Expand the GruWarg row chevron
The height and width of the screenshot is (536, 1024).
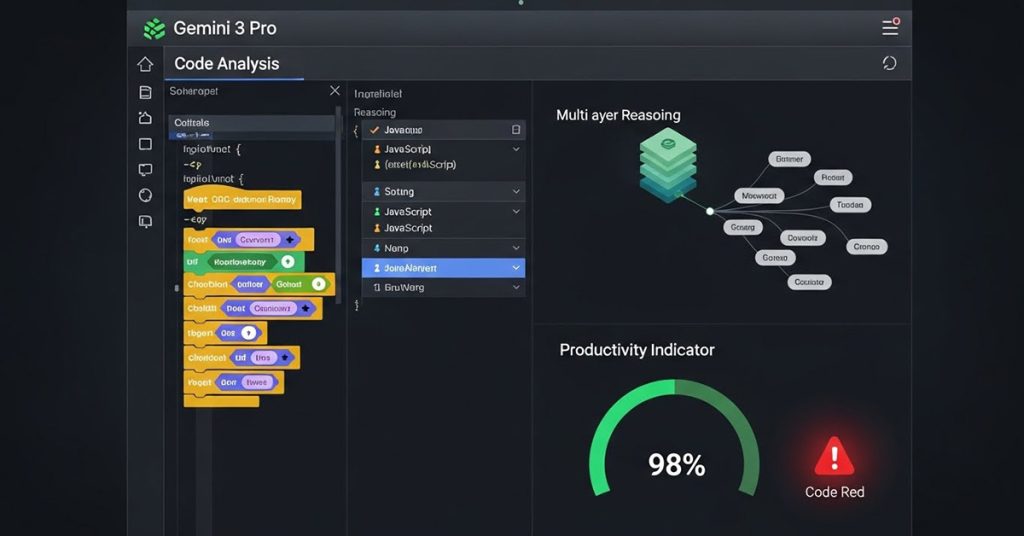516,287
